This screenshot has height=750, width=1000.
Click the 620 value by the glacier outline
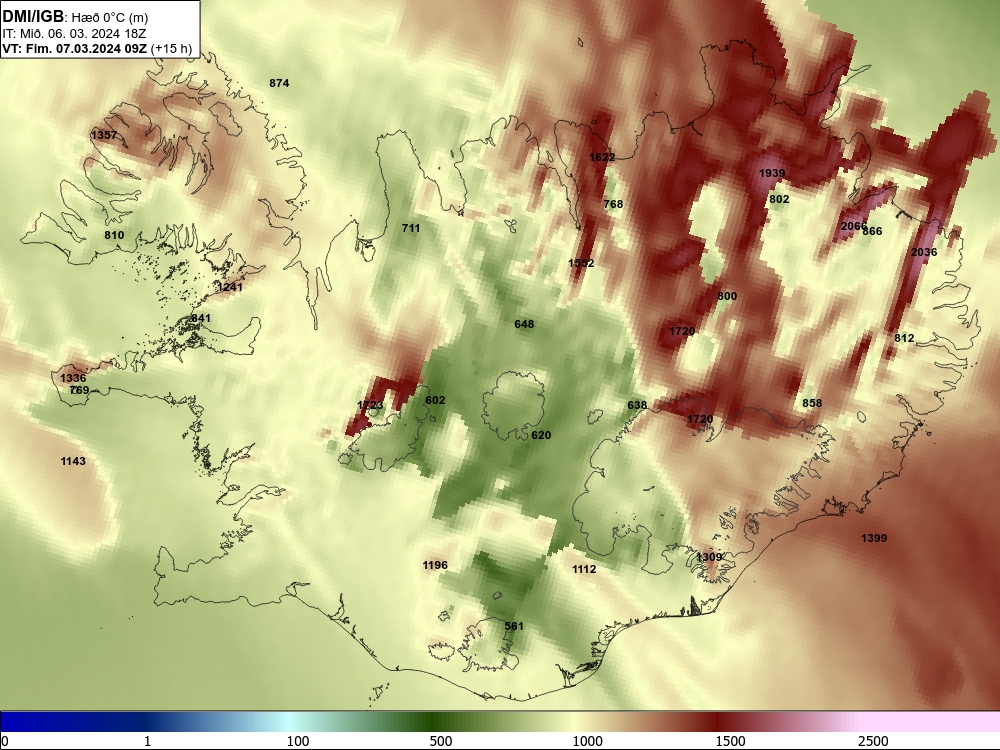coord(541,435)
